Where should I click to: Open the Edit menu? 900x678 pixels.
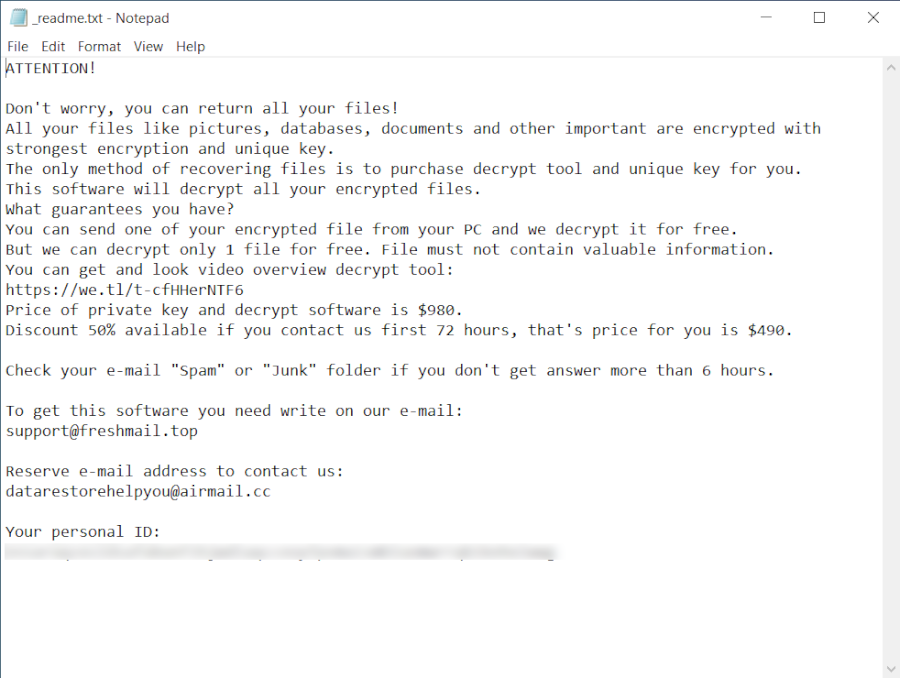[x=53, y=46]
